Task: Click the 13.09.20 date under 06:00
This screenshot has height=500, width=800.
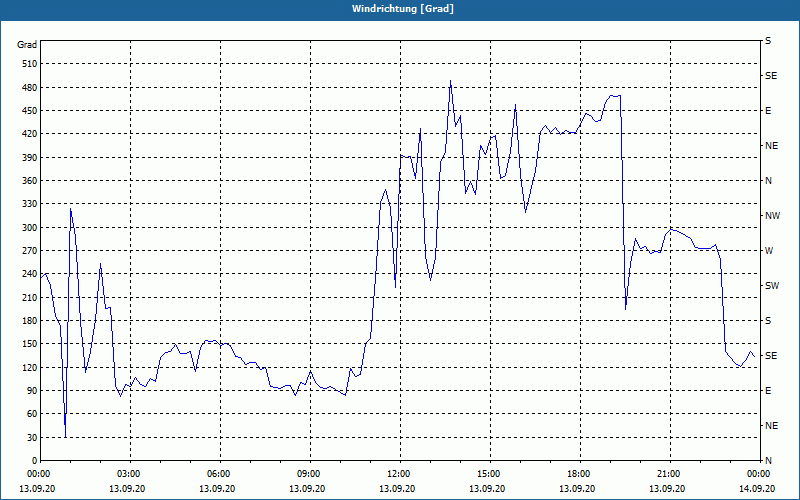Action: click(x=217, y=489)
